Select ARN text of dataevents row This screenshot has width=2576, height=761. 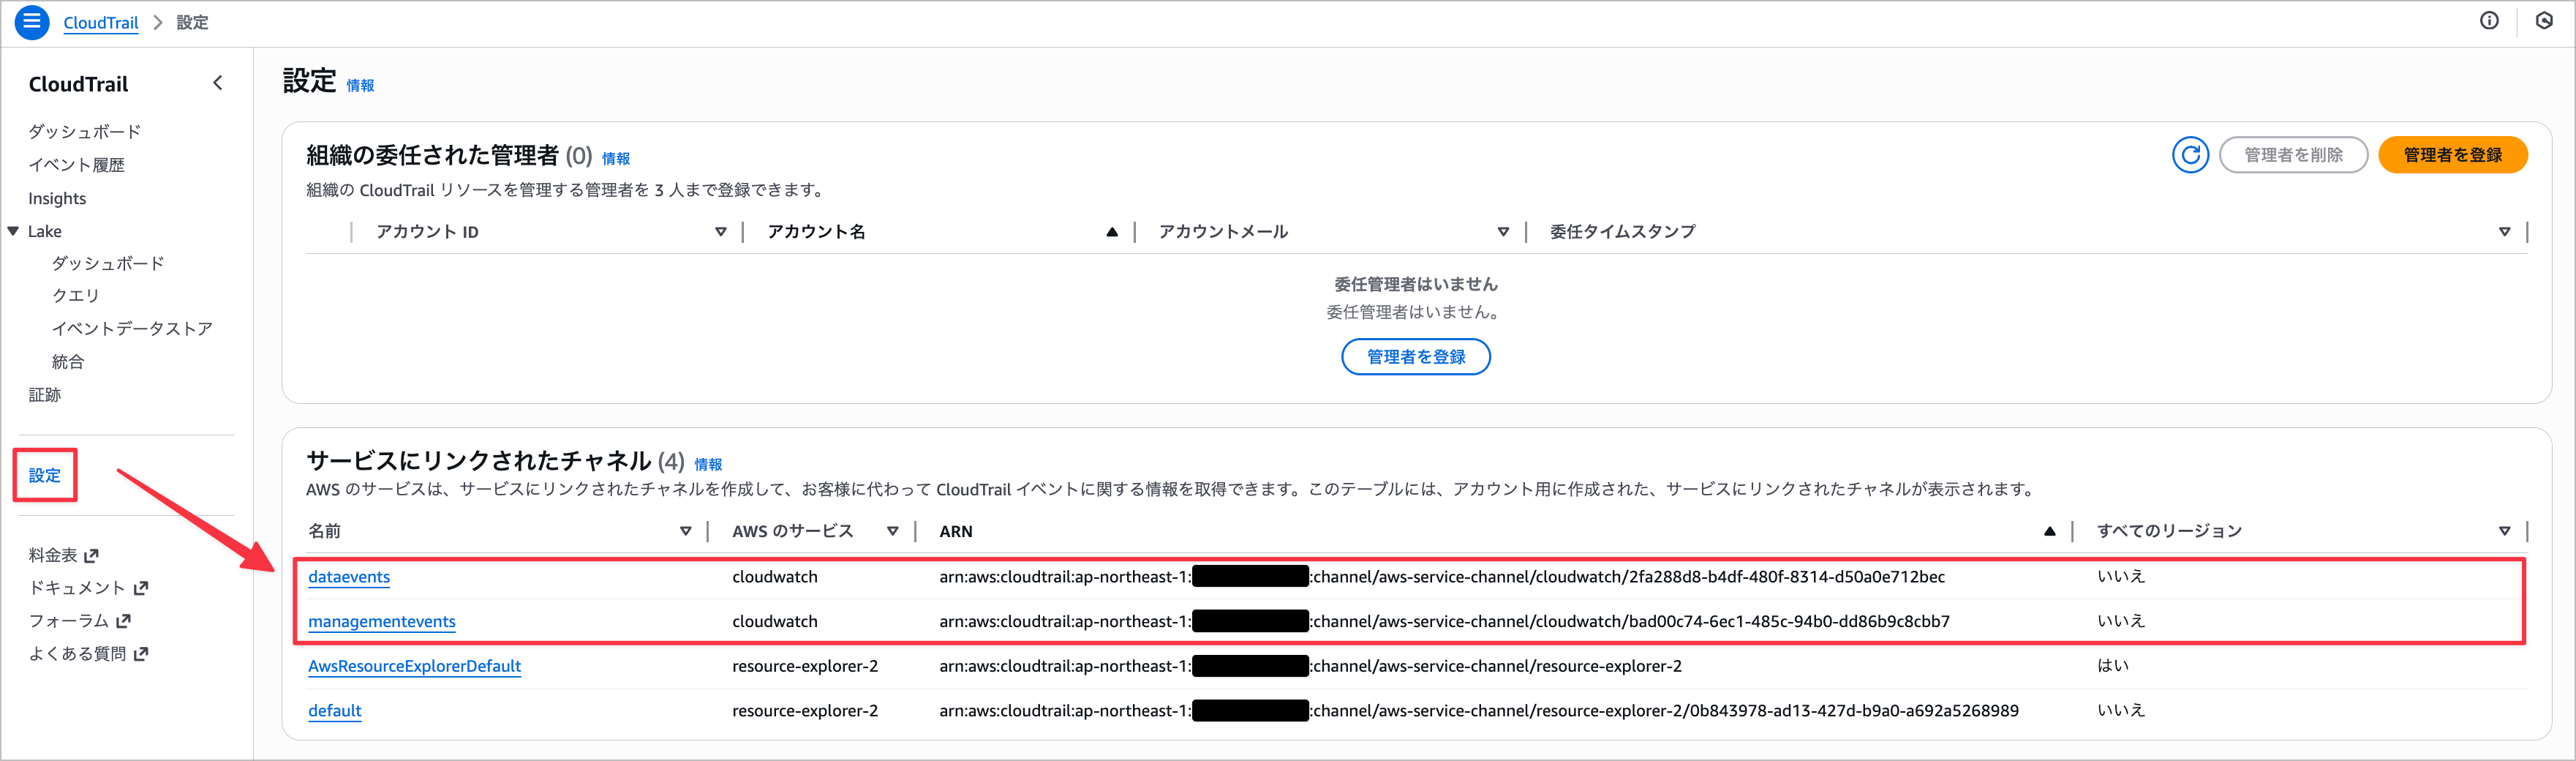coord(1442,577)
